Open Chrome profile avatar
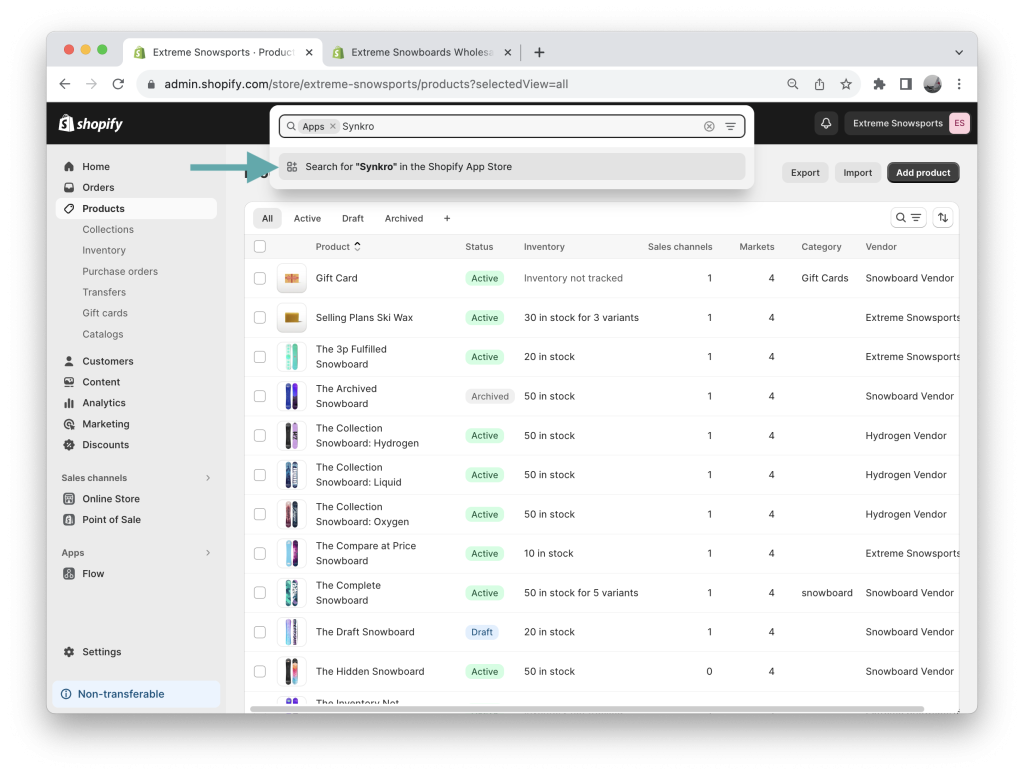 coord(932,84)
